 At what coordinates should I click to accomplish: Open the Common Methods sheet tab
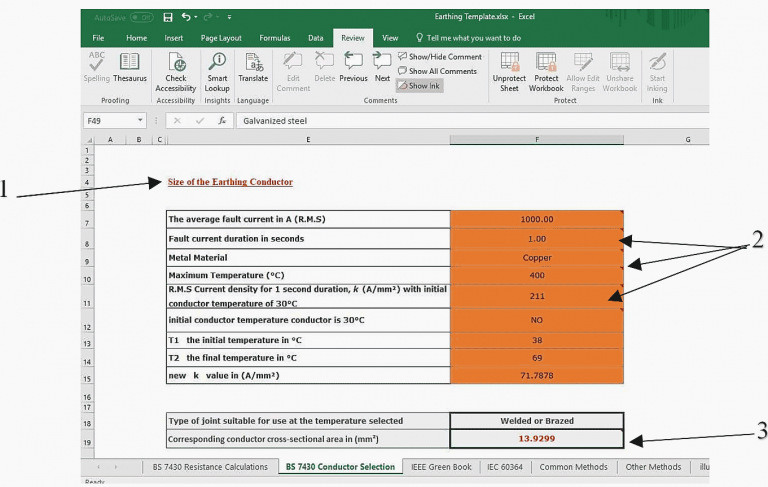[574, 467]
